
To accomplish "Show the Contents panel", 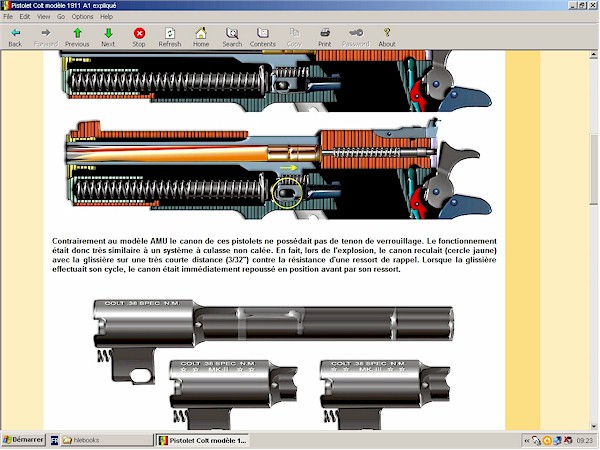I will pyautogui.click(x=263, y=37).
